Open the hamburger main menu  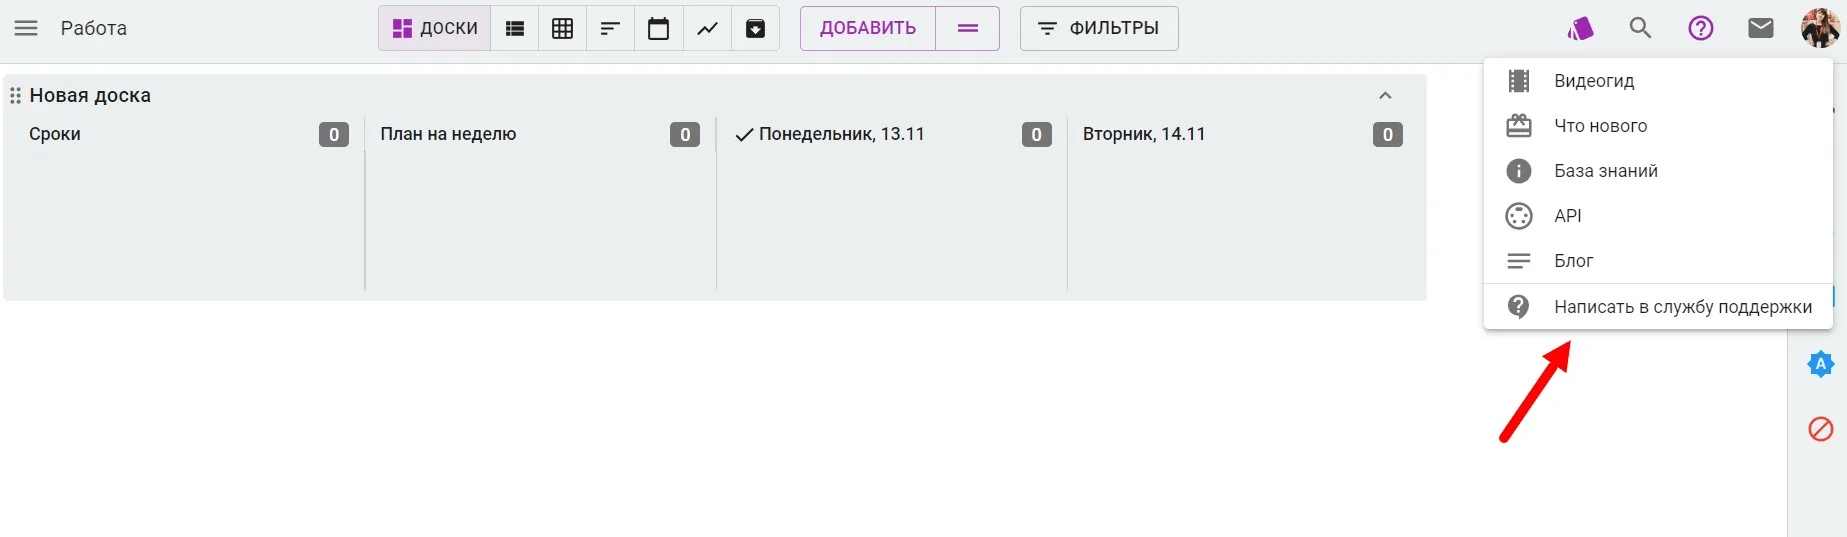pyautogui.click(x=26, y=28)
